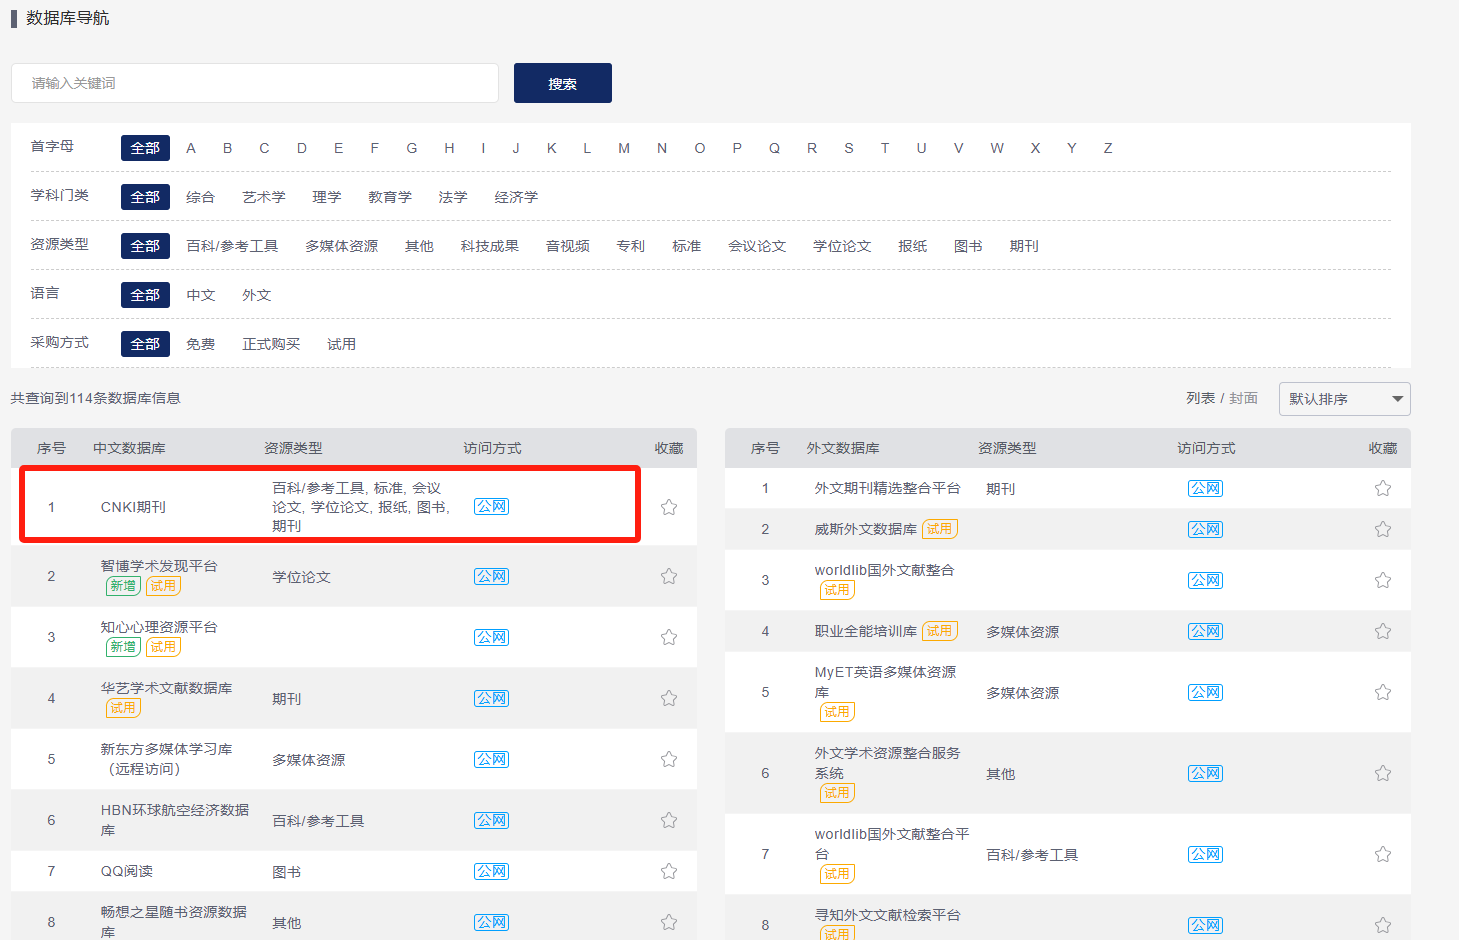Star the 智博学术发现平台 database

(669, 576)
